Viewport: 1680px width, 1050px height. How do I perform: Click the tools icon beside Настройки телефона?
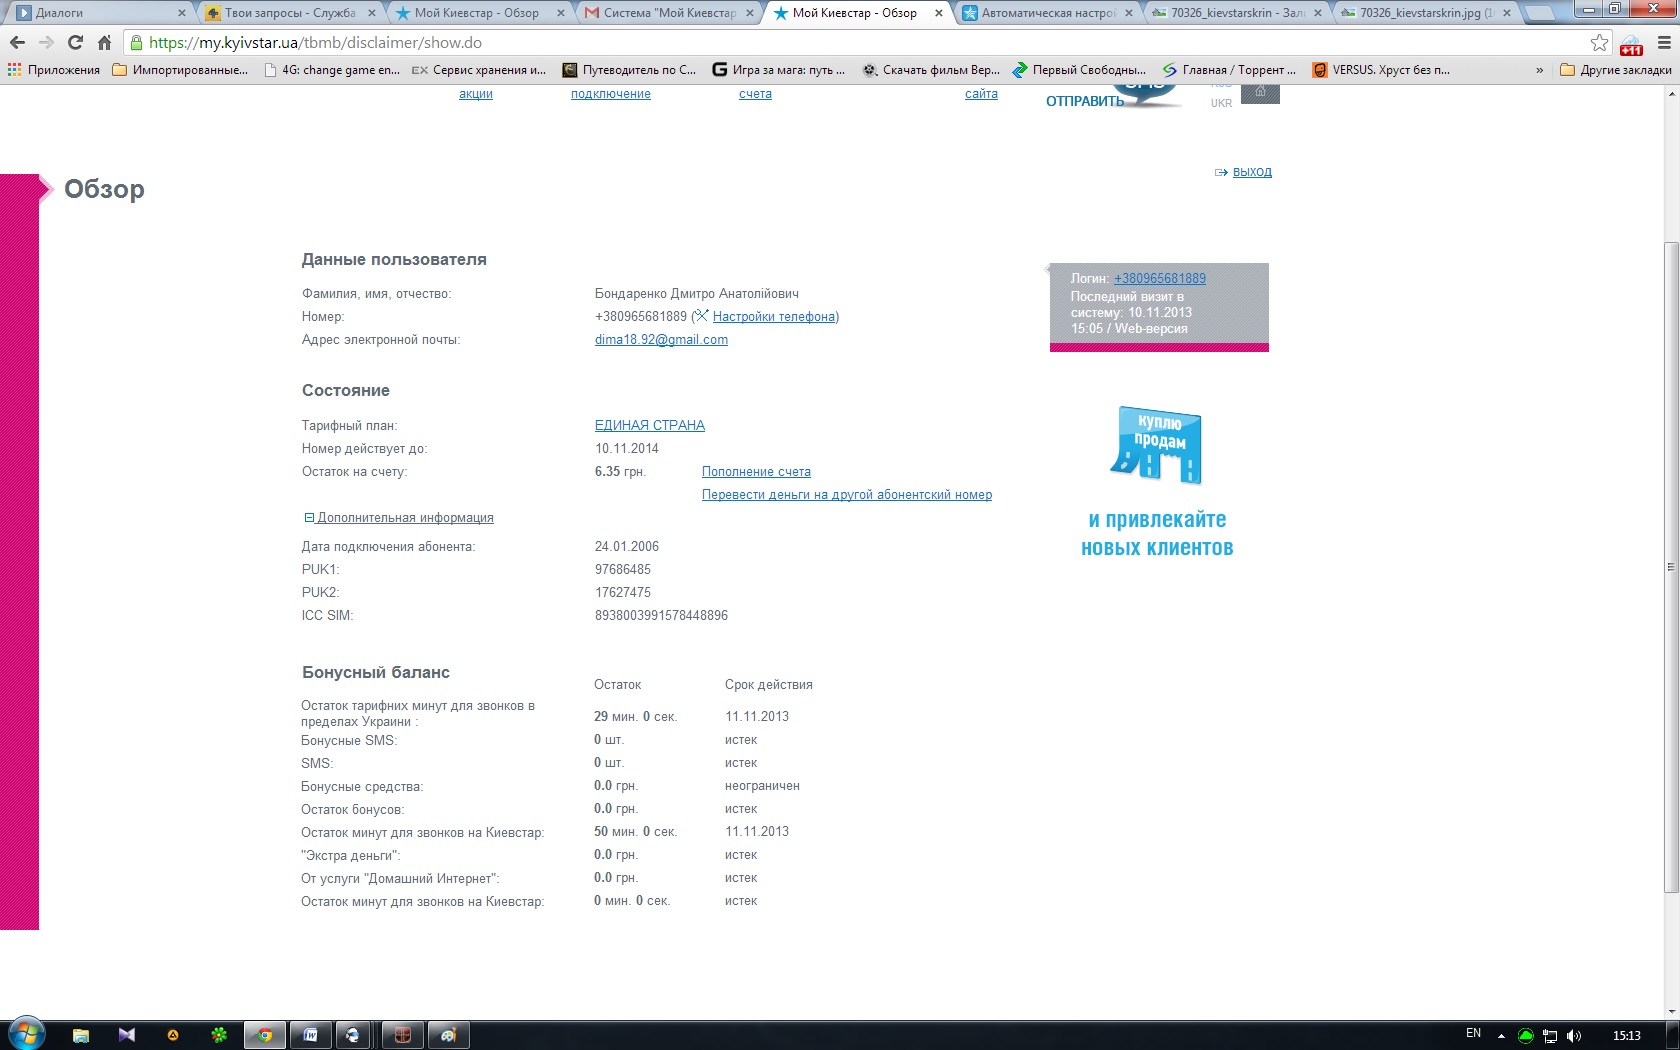tap(702, 316)
